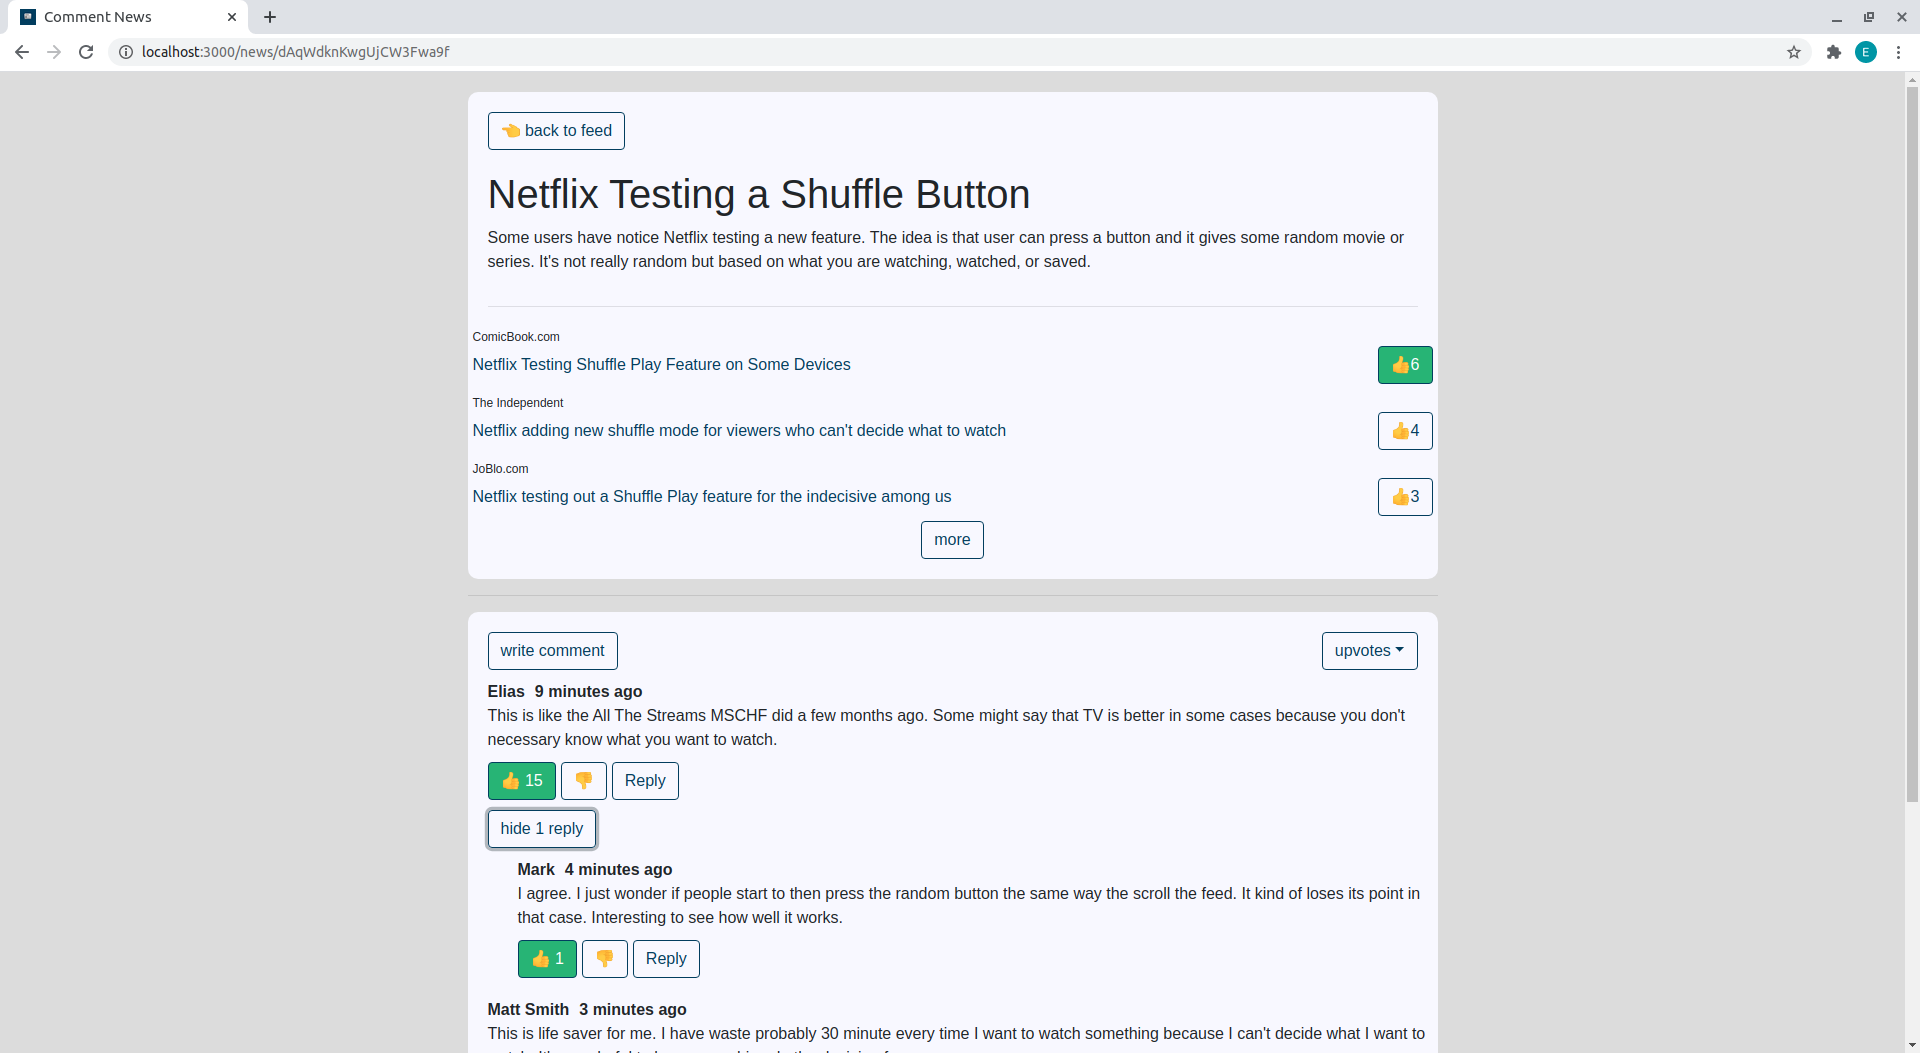Click the thumbs-down icon on Mark's reply

[604, 959]
